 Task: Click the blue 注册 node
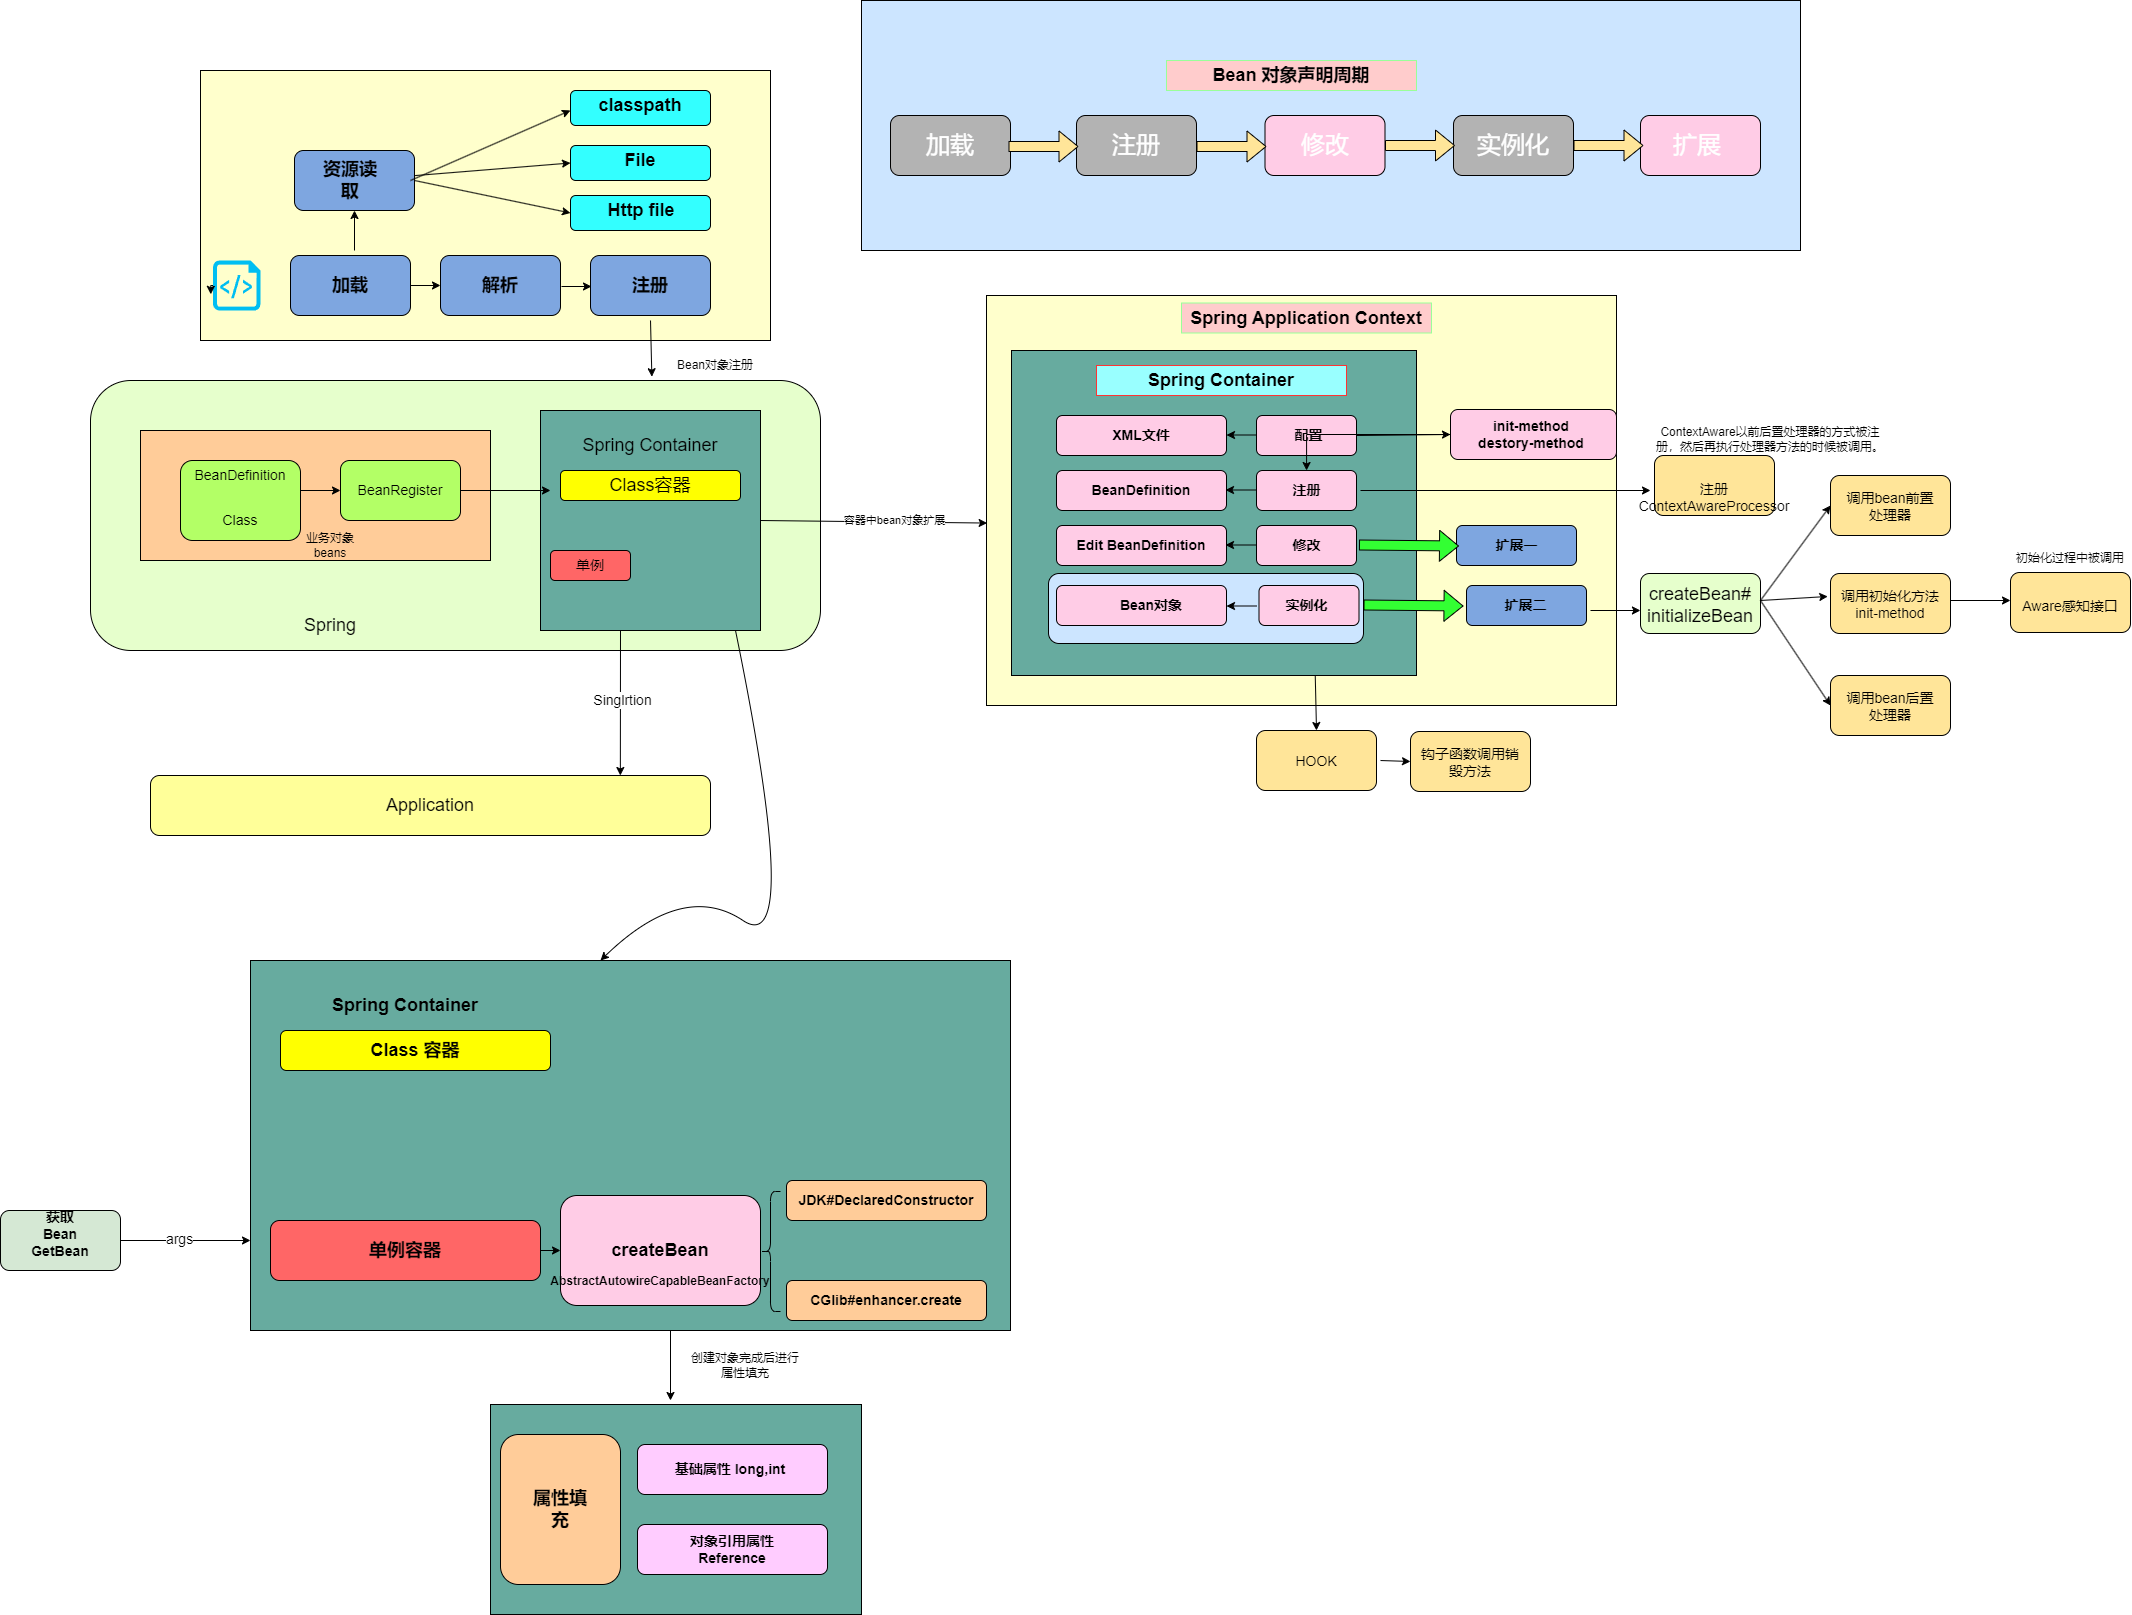click(x=650, y=285)
